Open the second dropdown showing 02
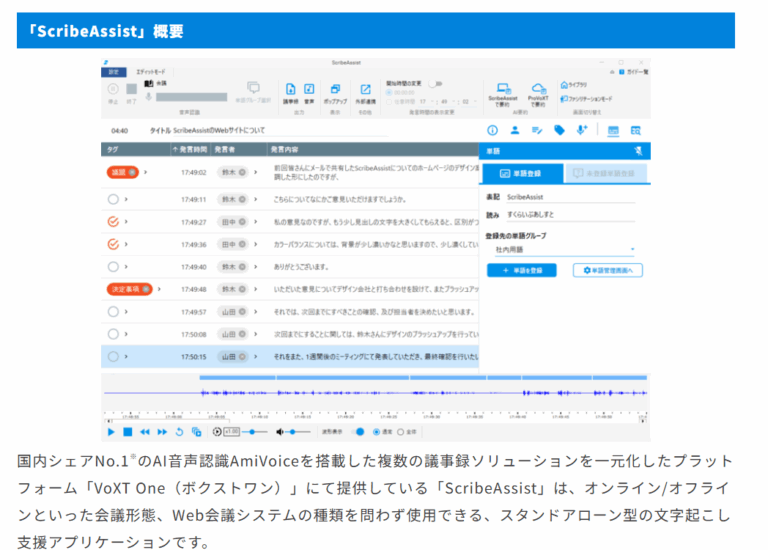The image size is (768, 550). point(469,102)
